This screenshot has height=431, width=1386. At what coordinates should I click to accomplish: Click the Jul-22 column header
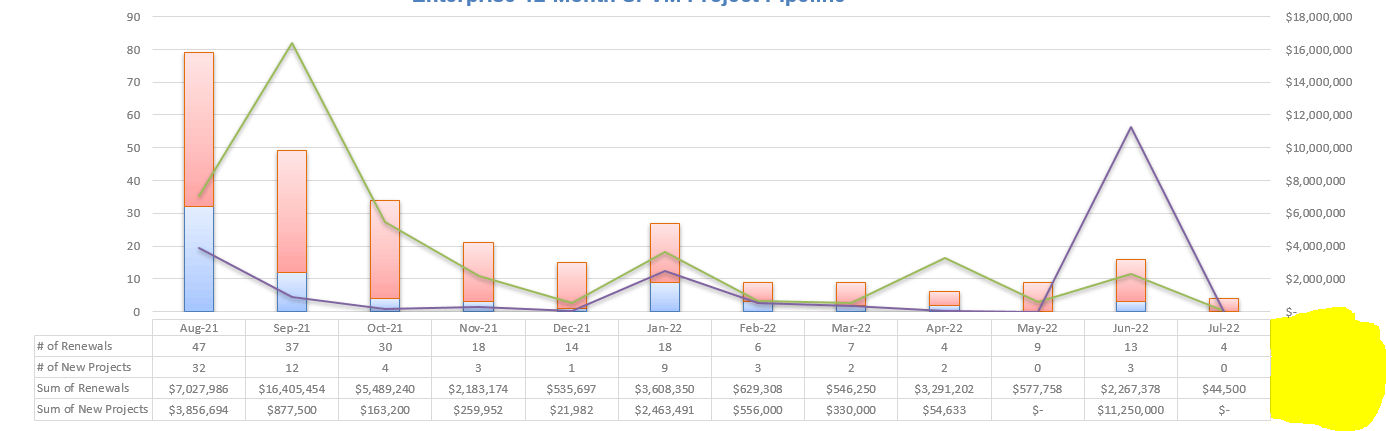tap(1223, 327)
